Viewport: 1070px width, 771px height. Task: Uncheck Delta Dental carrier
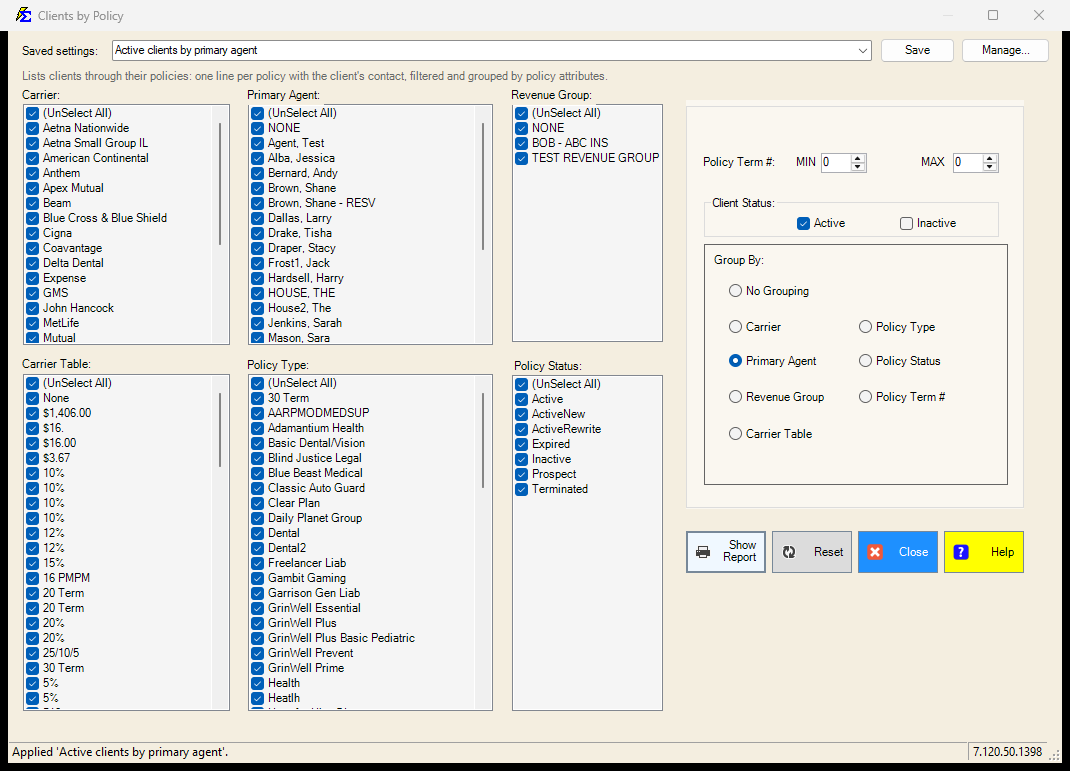pyautogui.click(x=32, y=263)
